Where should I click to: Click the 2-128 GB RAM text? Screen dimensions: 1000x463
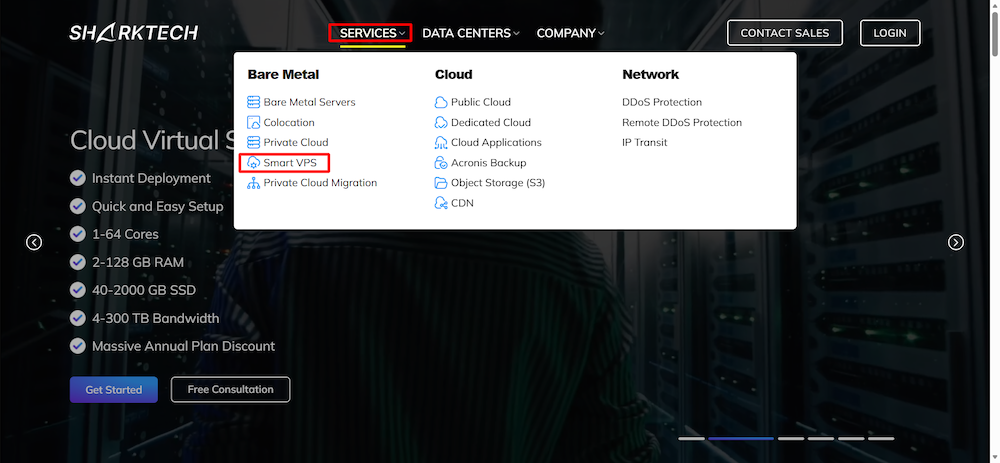pyautogui.click(x=138, y=262)
